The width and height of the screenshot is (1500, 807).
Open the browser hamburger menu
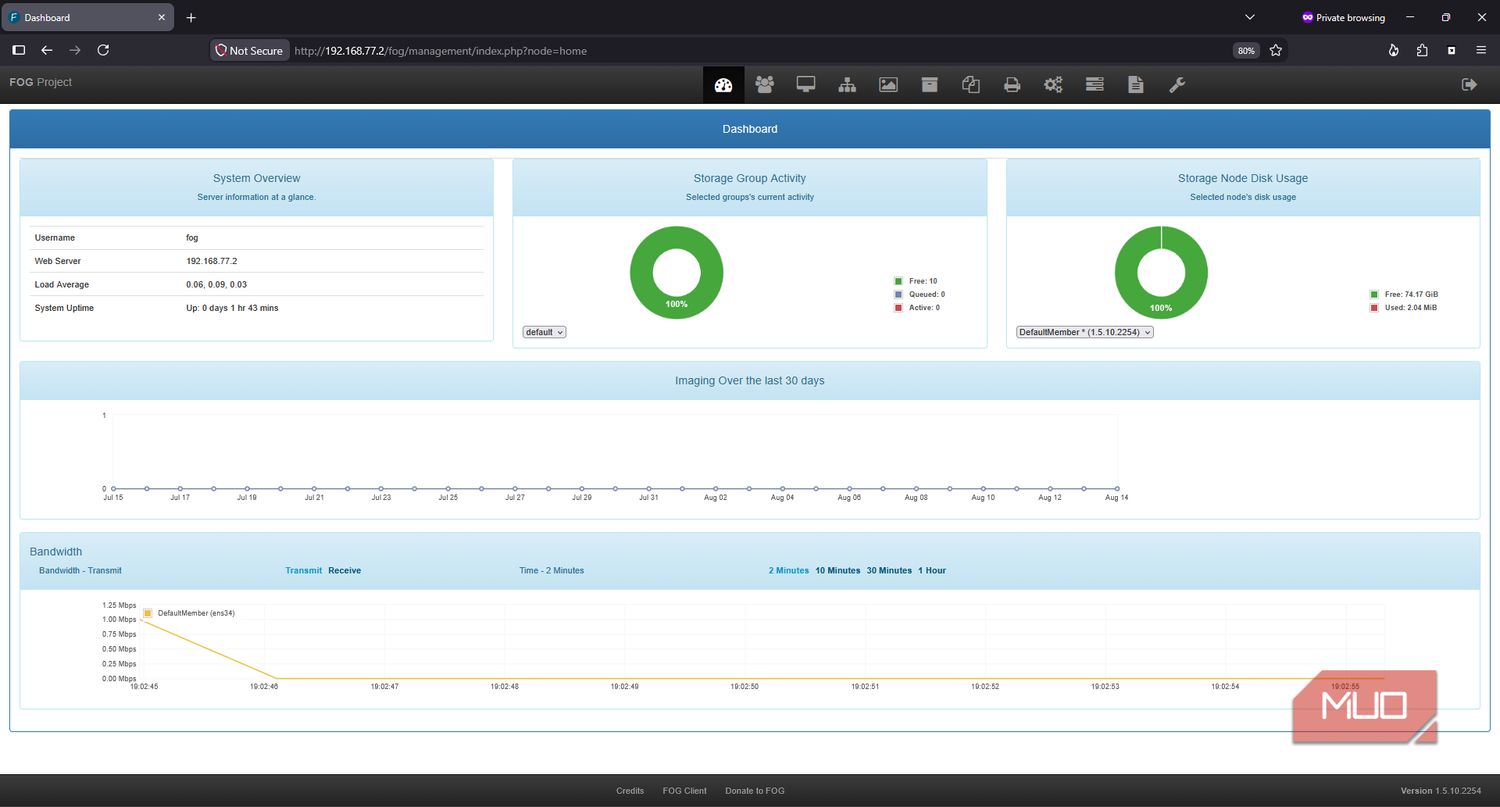click(1481, 50)
